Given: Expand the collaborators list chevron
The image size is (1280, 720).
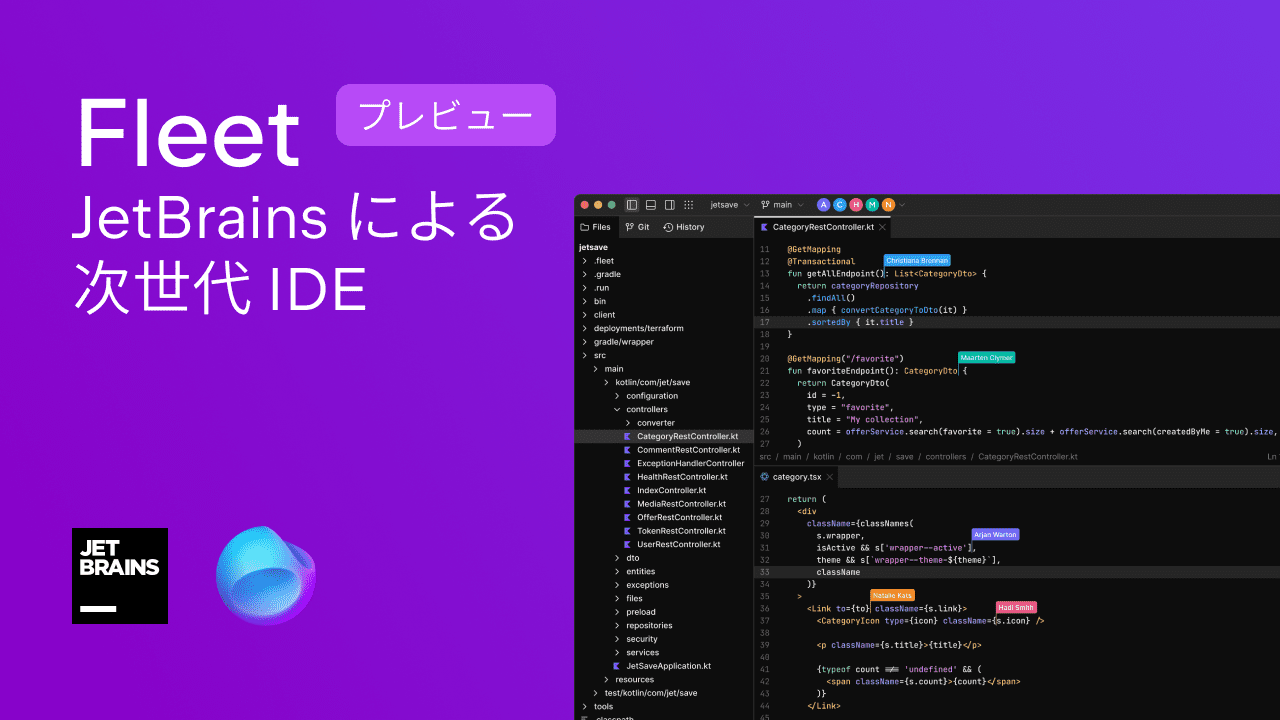Looking at the screenshot, I should coord(902,205).
